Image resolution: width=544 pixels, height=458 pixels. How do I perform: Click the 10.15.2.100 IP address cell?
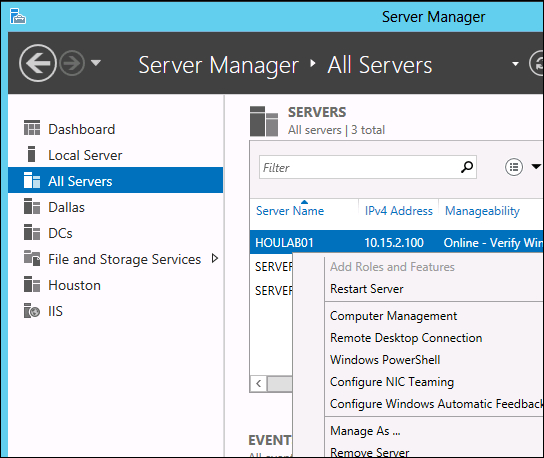pyautogui.click(x=394, y=243)
